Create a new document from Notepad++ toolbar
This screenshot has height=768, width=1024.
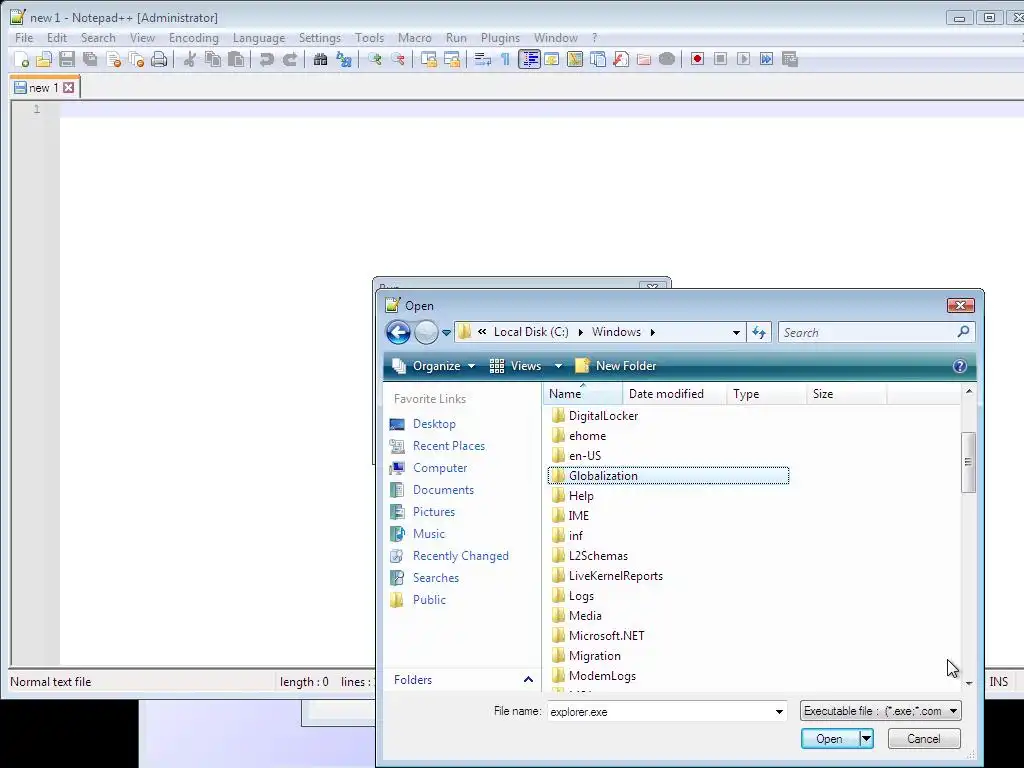point(21,59)
